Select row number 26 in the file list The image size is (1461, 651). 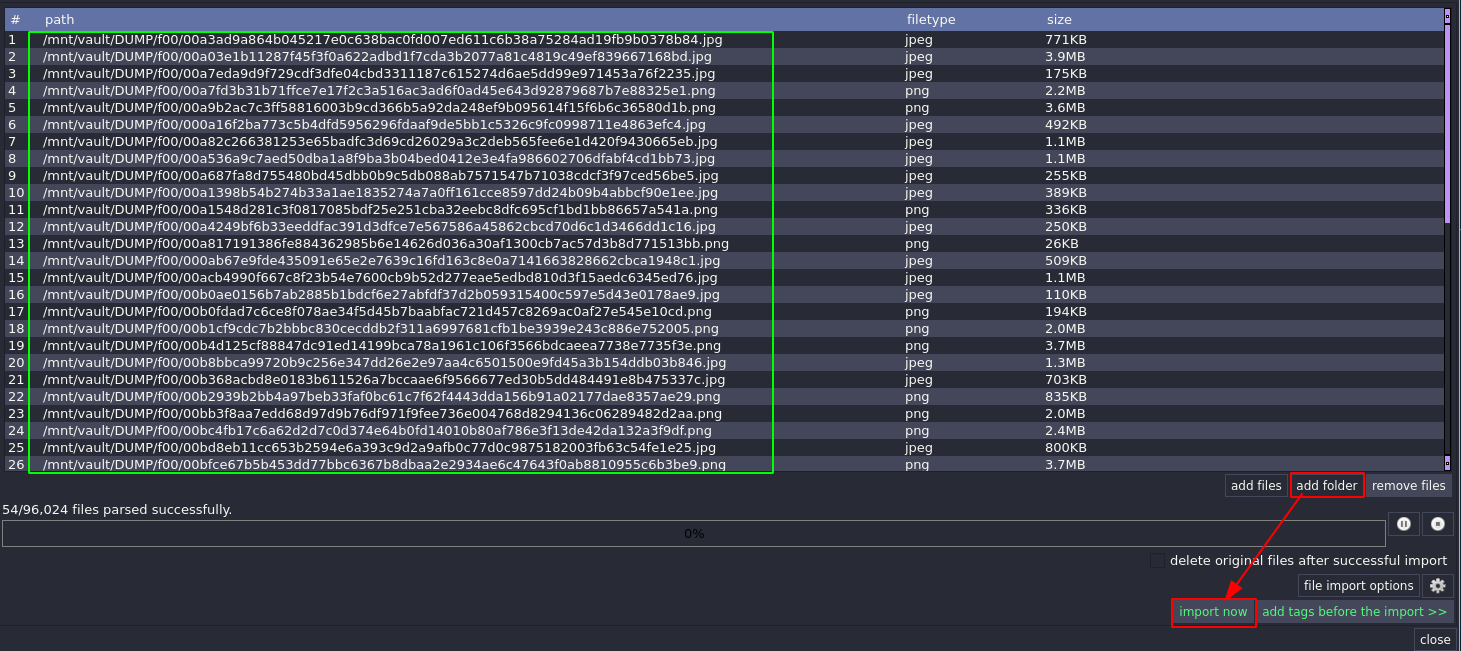coord(723,465)
